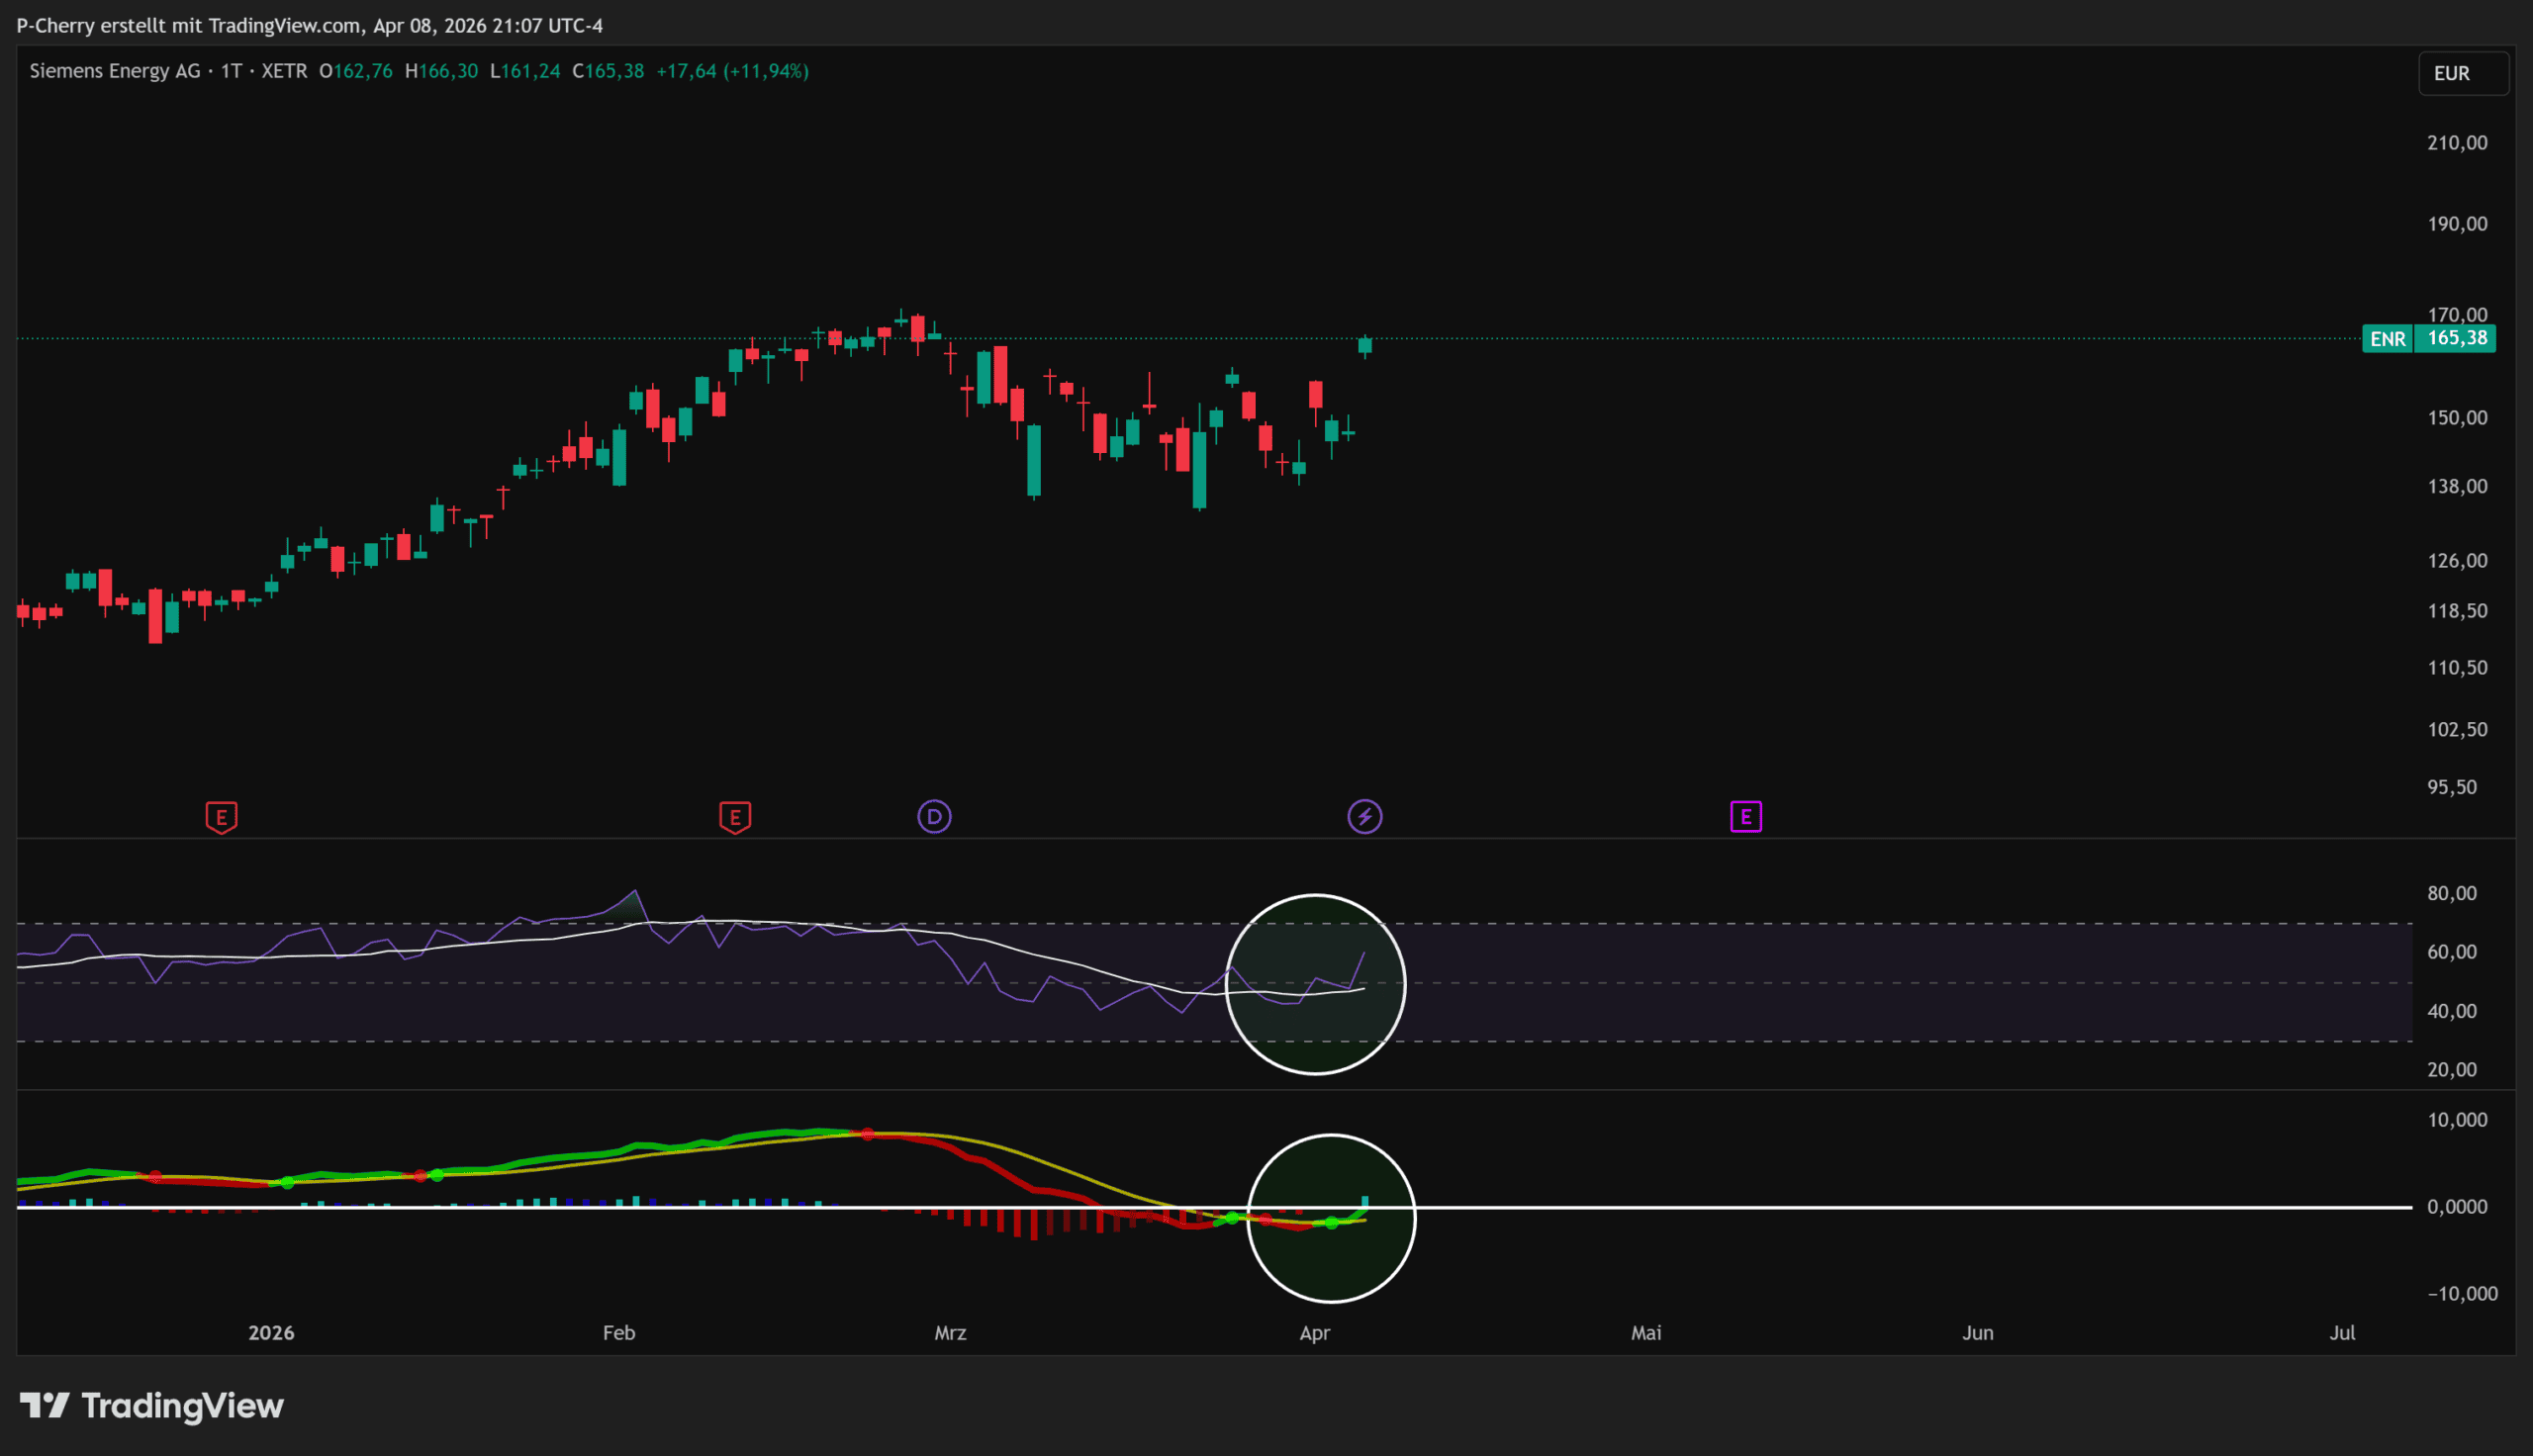Image resolution: width=2533 pixels, height=1456 pixels.
Task: Click the magenta upcoming earnings E marker
Action: 1746,817
